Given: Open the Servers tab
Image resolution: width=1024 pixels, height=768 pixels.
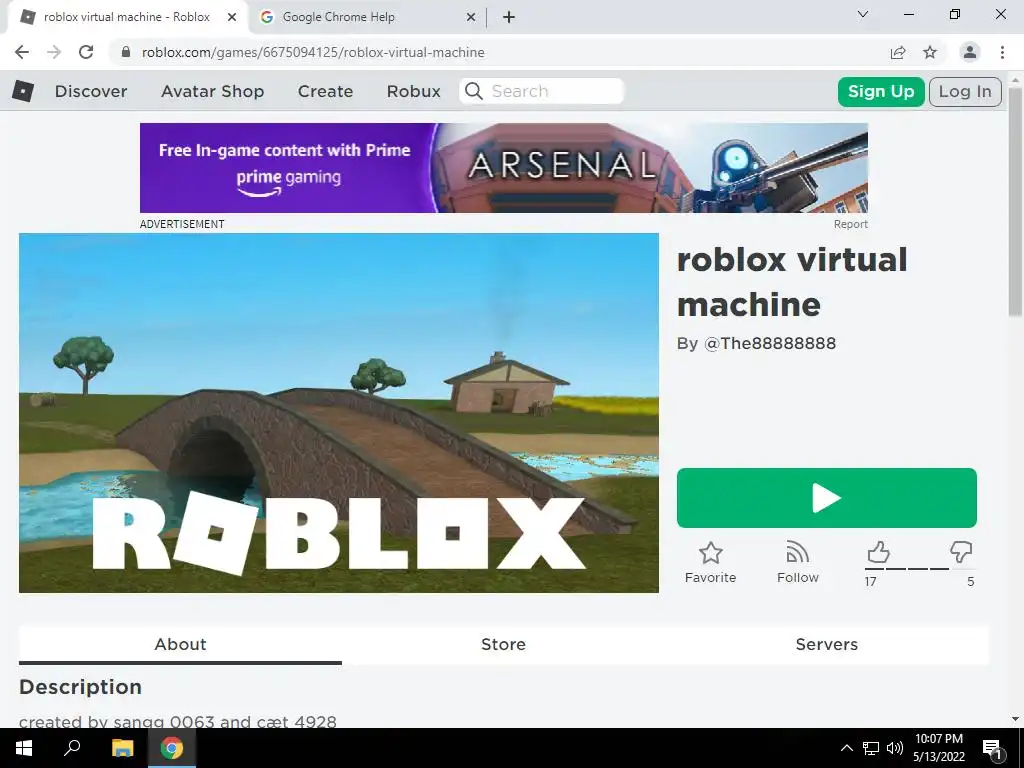Looking at the screenshot, I should point(827,644).
